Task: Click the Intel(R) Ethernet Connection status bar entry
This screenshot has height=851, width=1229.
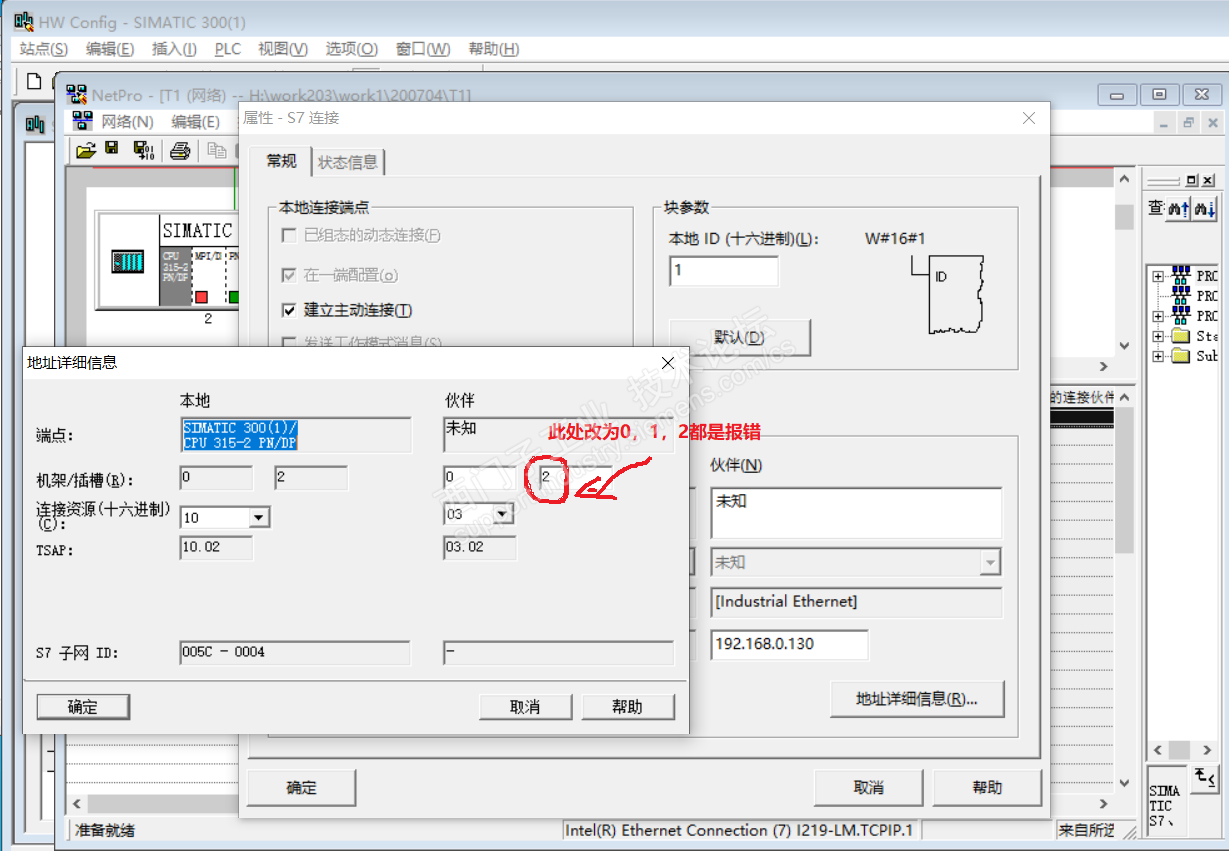Action: (x=740, y=830)
